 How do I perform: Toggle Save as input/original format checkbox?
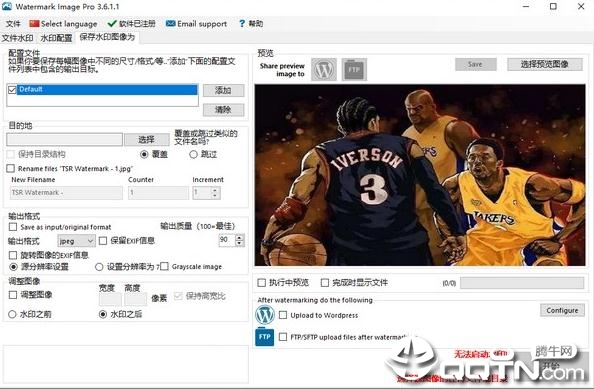13,227
